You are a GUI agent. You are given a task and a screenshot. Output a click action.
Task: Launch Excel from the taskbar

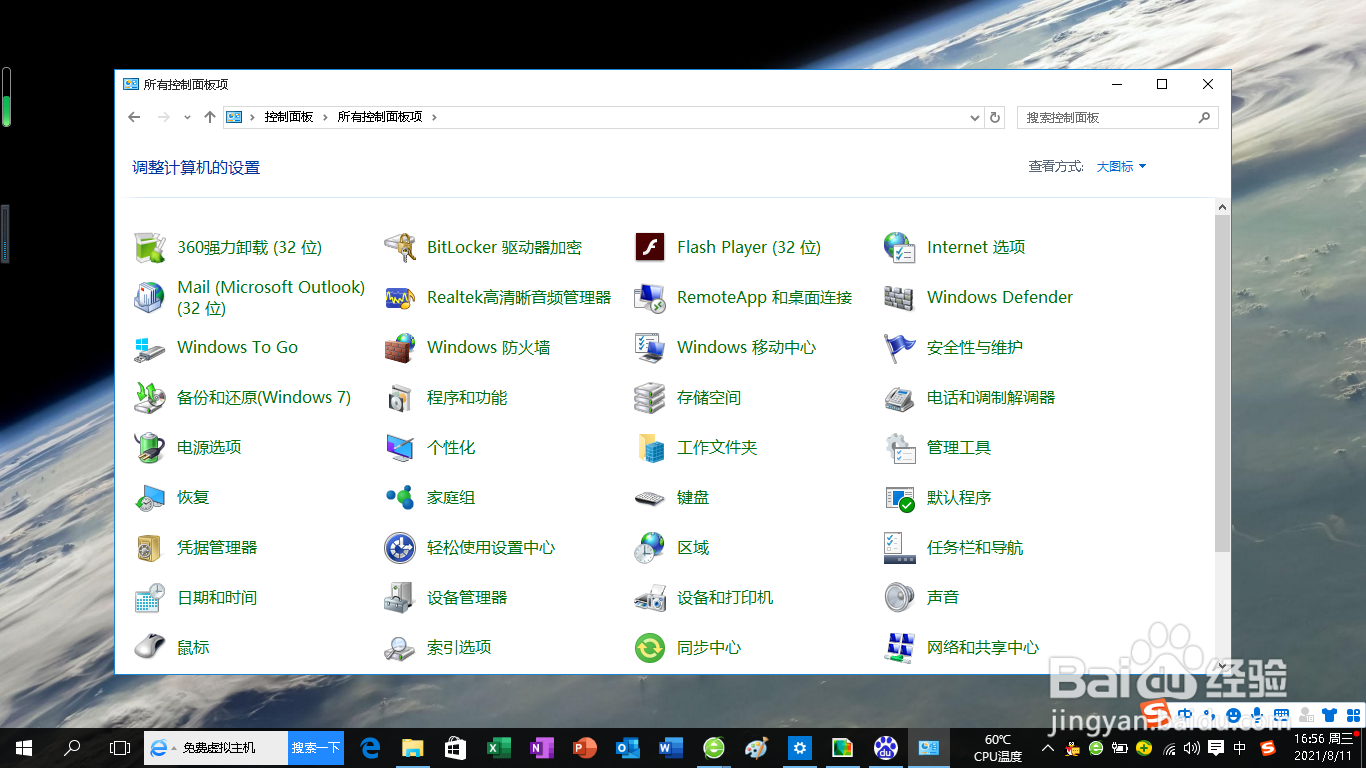499,747
